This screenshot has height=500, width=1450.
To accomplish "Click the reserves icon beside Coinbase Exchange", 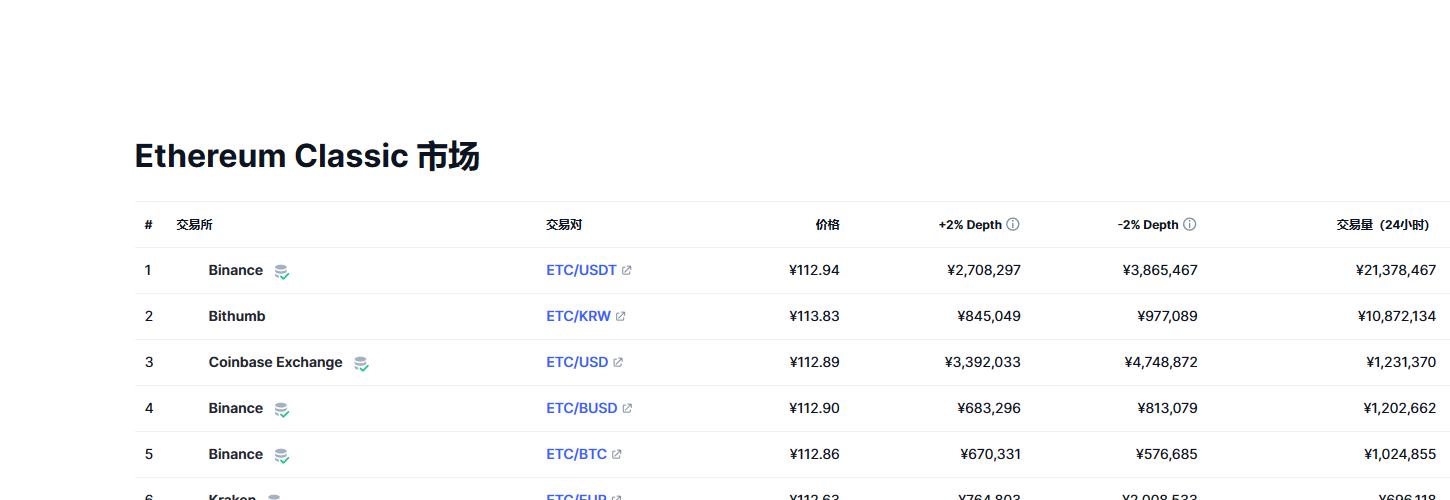I will [x=361, y=363].
